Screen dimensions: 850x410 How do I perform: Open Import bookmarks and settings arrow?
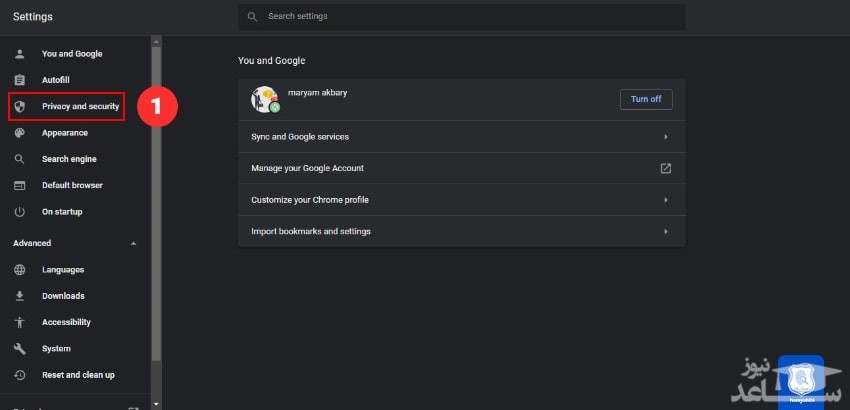(x=665, y=232)
